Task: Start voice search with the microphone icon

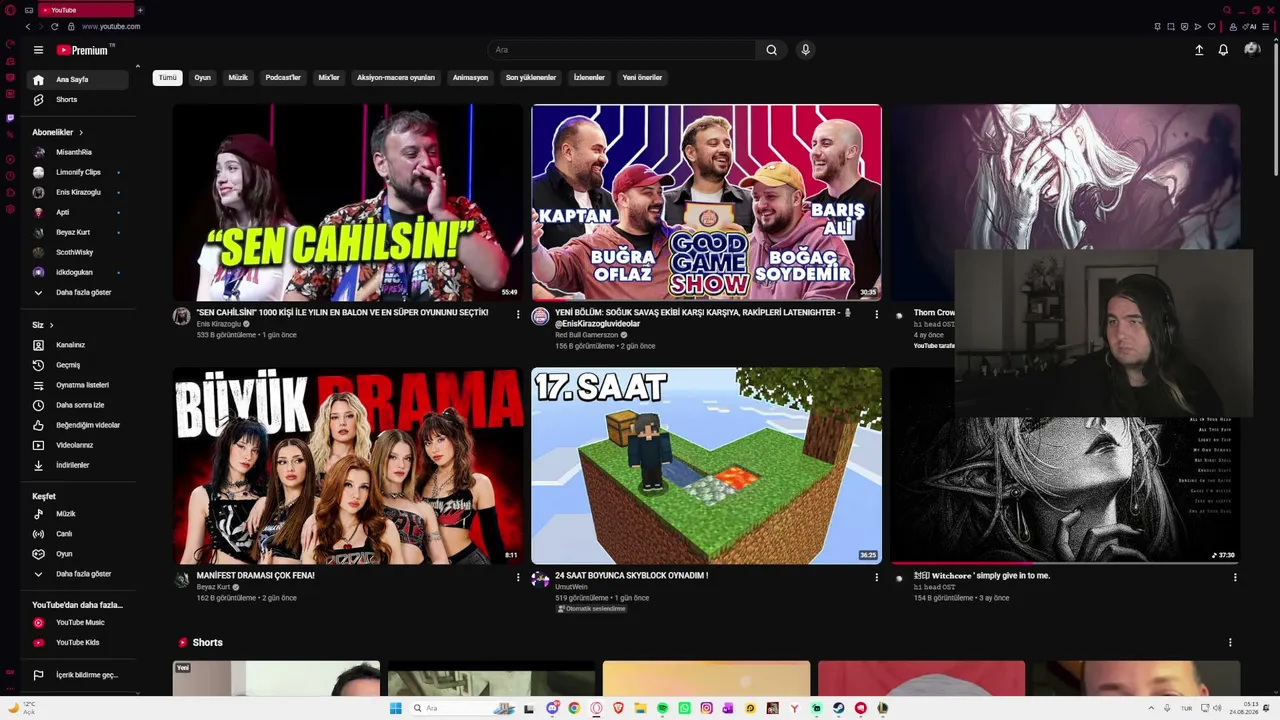Action: pos(805,50)
